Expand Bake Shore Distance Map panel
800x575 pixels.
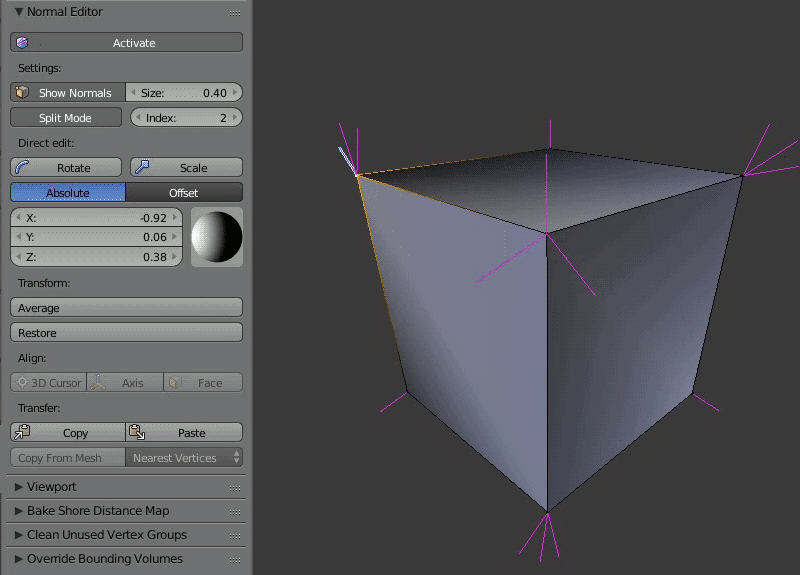[19, 511]
